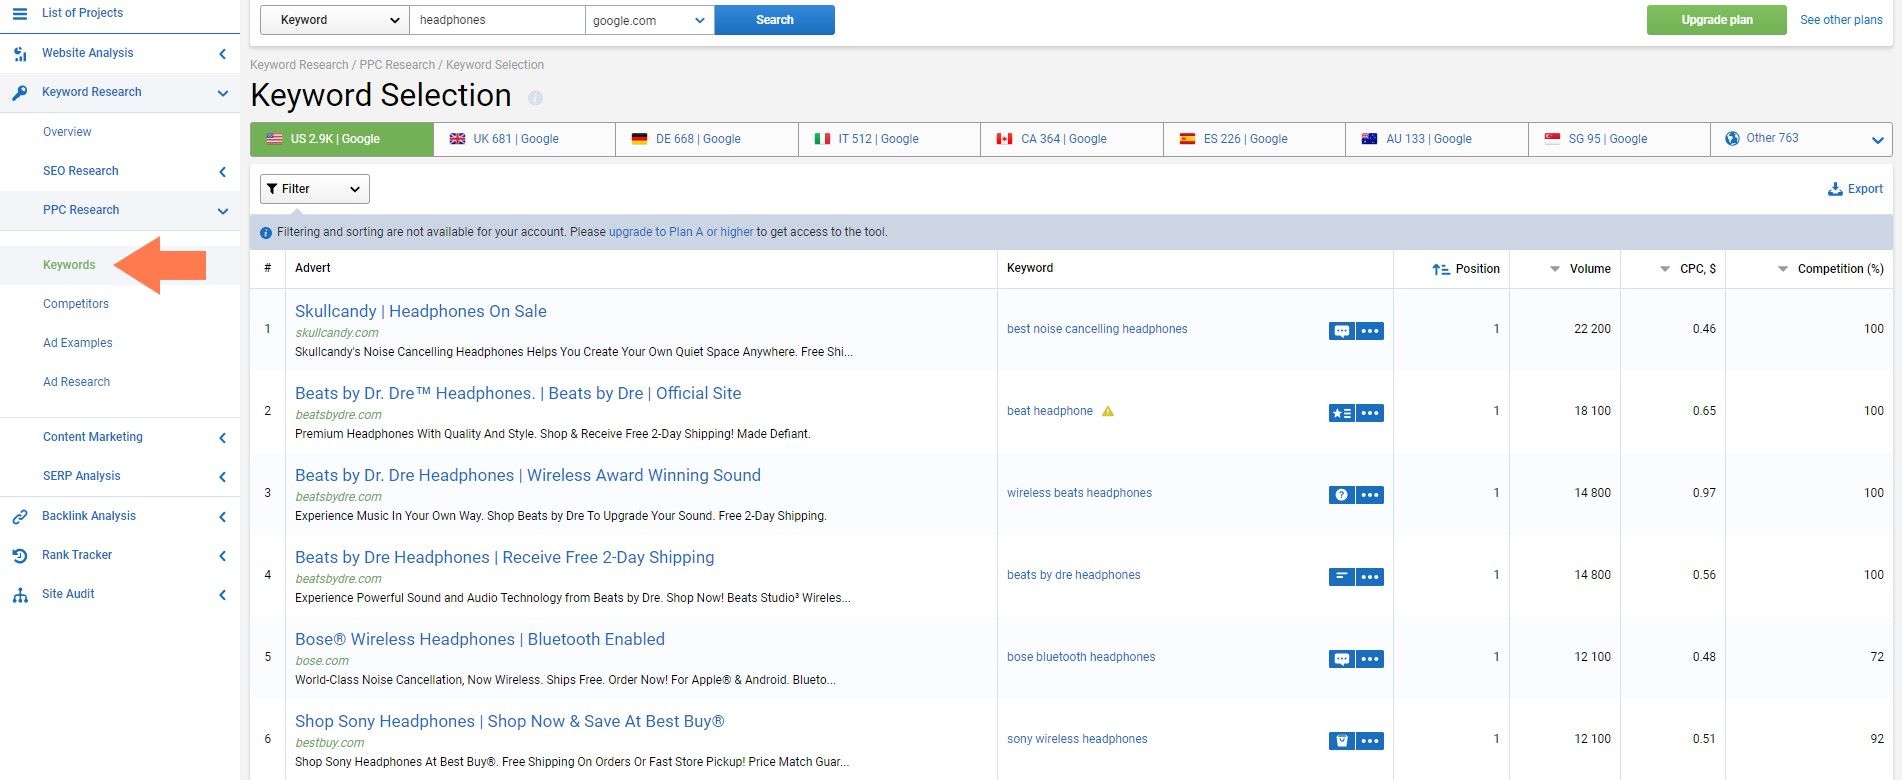Click the green Upgrade plan button
This screenshot has height=780, width=1902.
click(1717, 20)
